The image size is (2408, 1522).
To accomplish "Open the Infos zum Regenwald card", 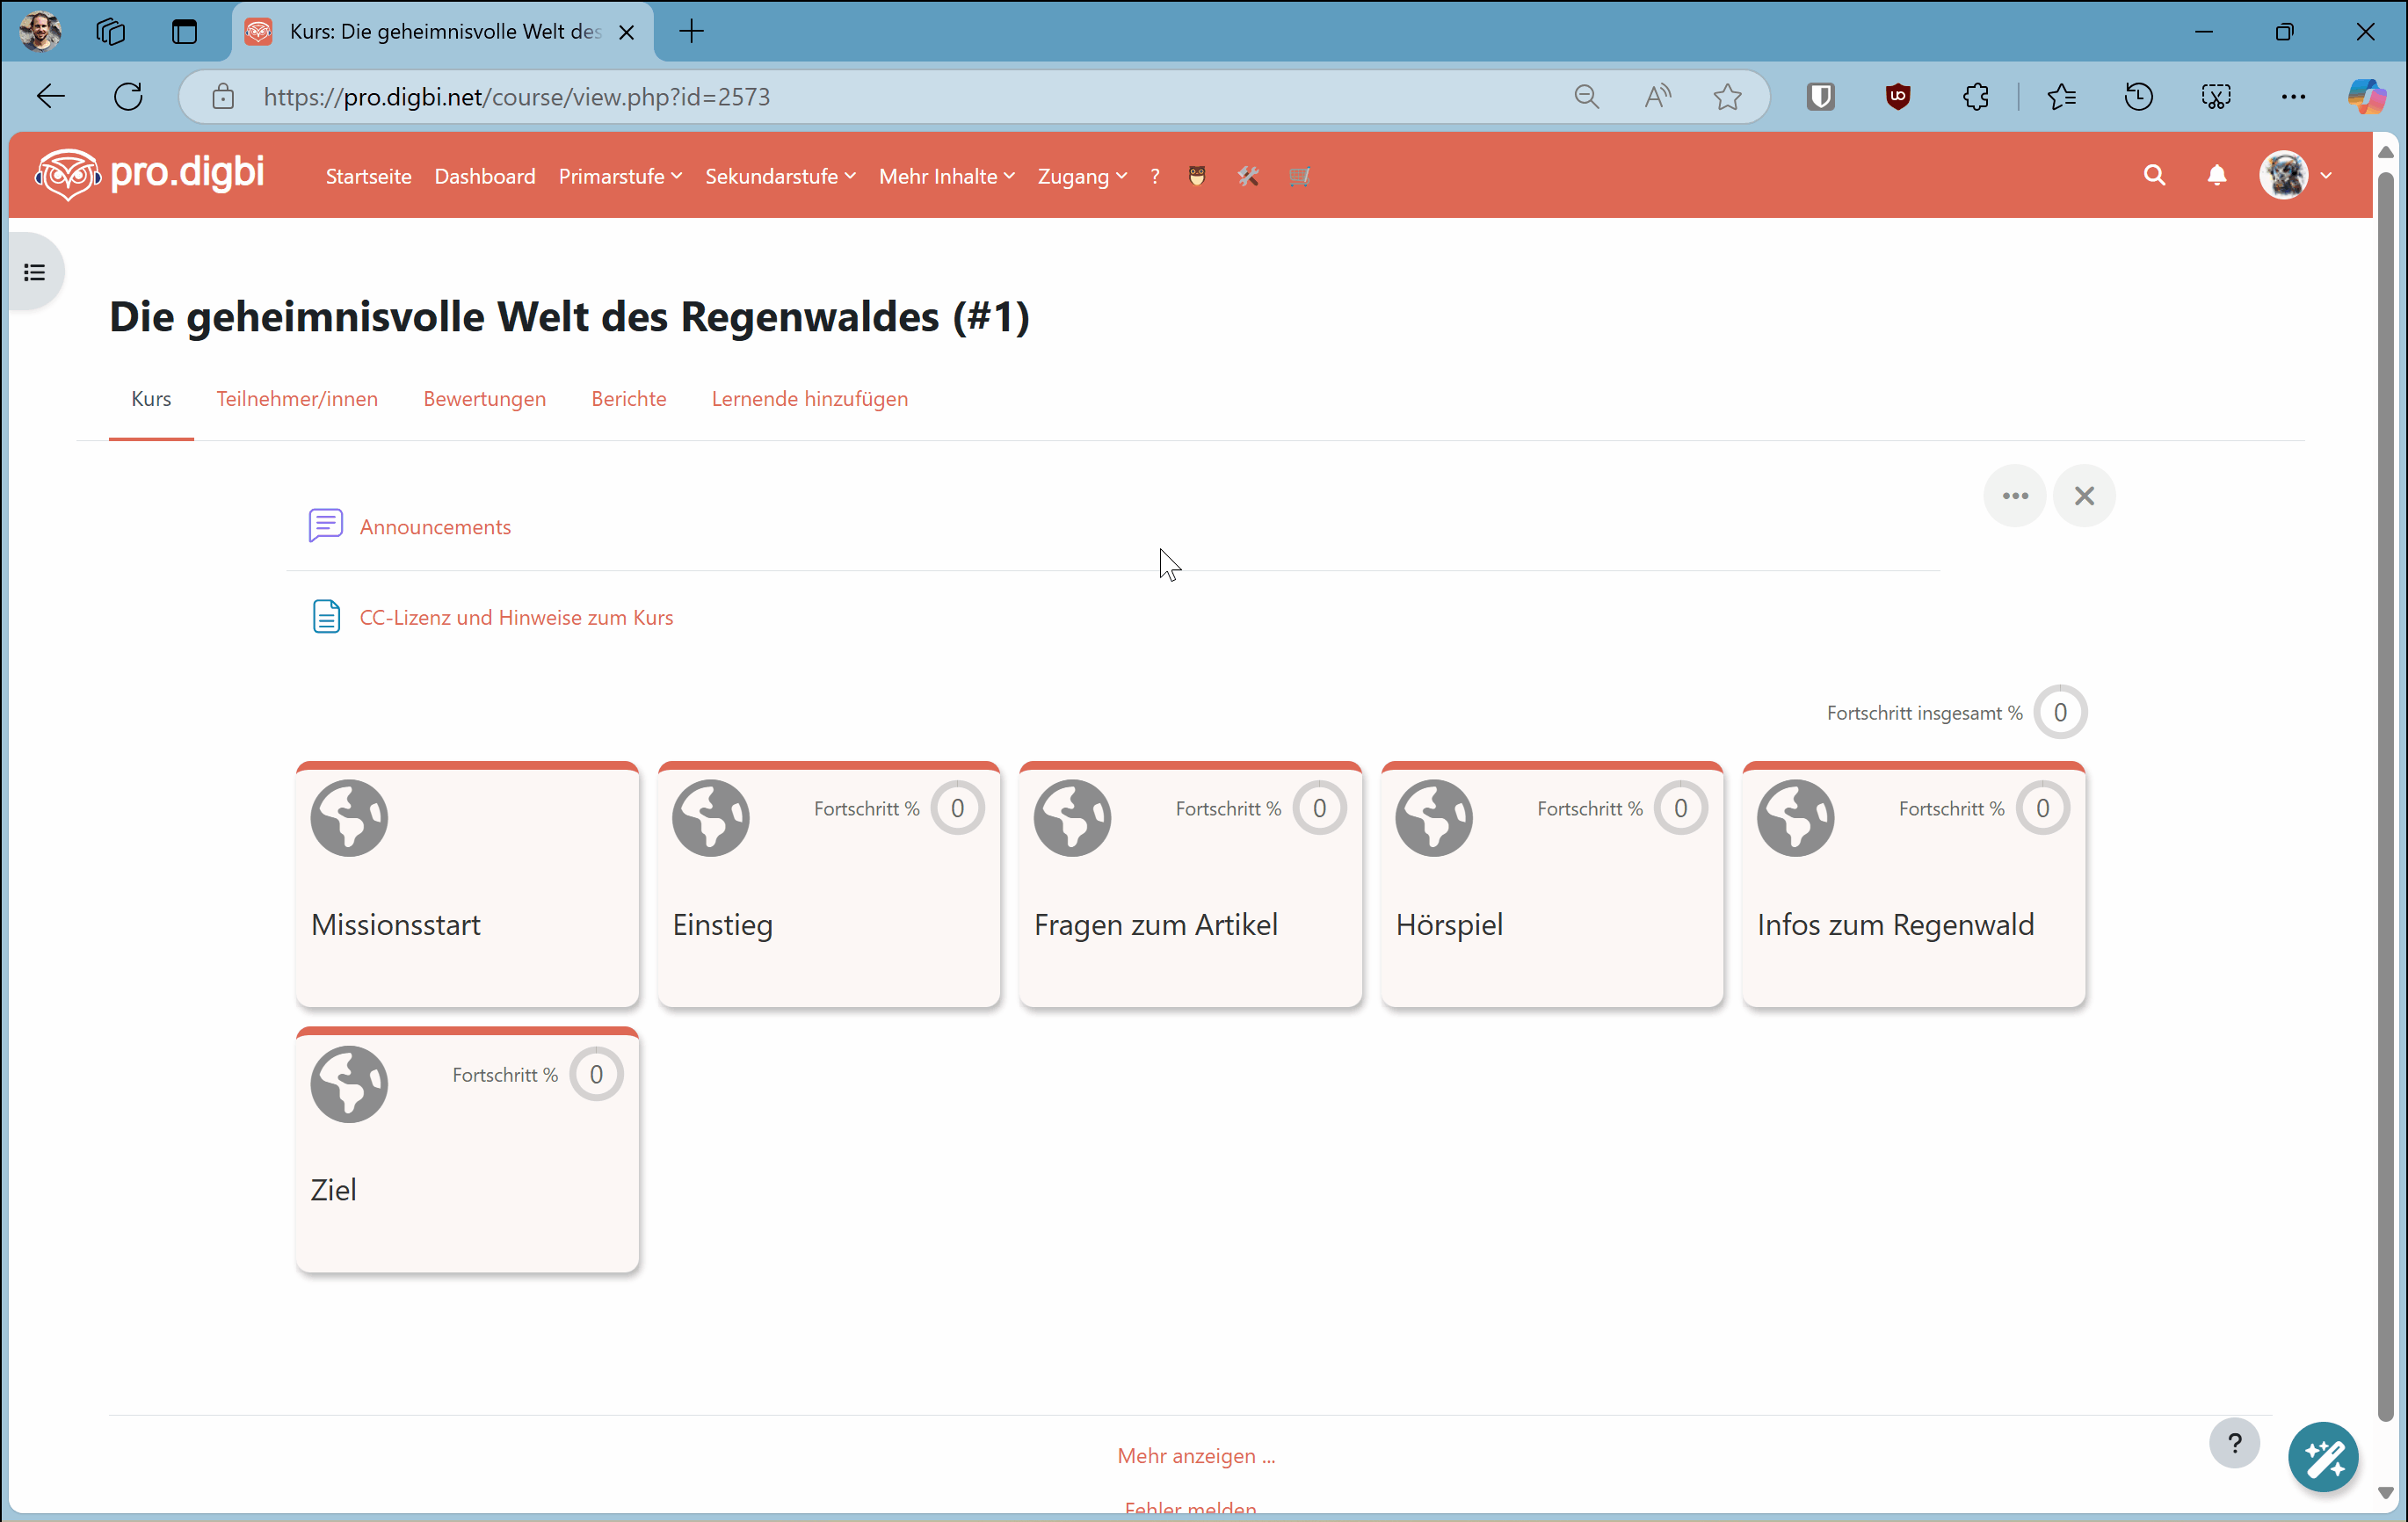I will tap(1914, 884).
